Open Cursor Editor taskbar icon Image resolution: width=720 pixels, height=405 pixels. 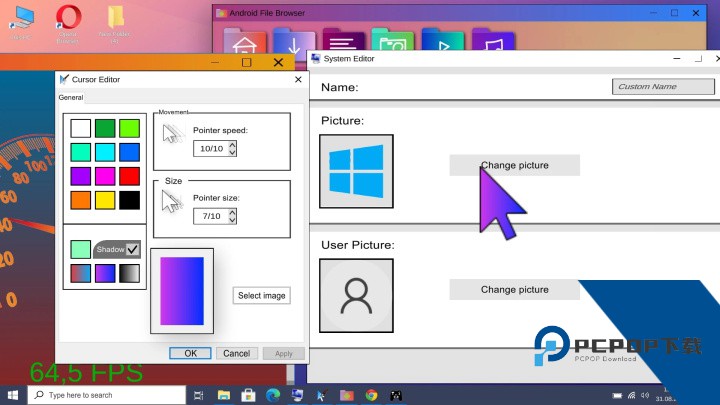(321, 395)
